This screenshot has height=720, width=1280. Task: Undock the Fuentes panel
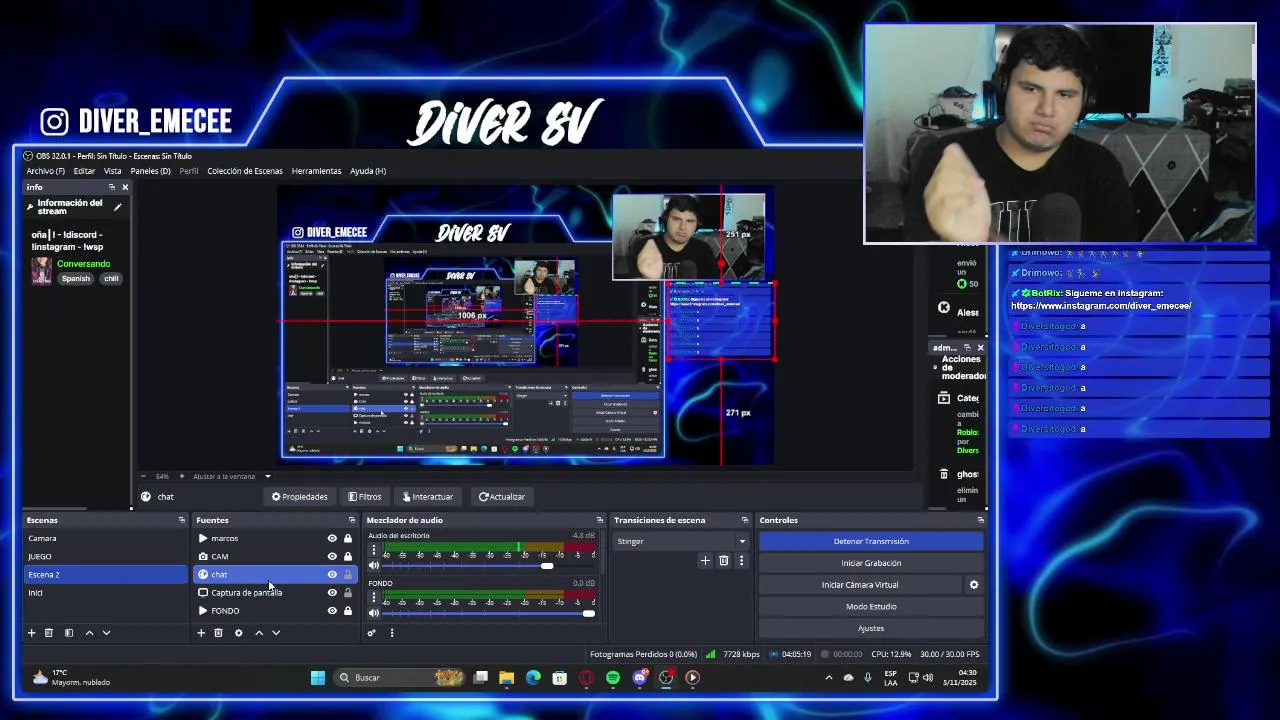(351, 520)
